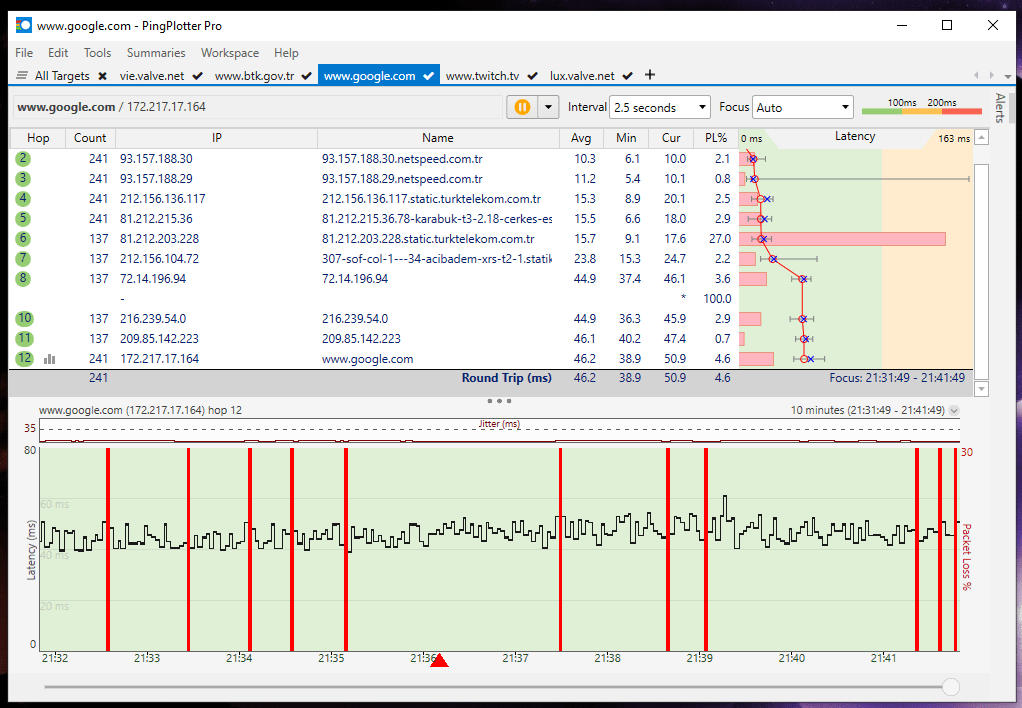Pause the trace with the orange button
The image size is (1022, 708).
point(521,107)
